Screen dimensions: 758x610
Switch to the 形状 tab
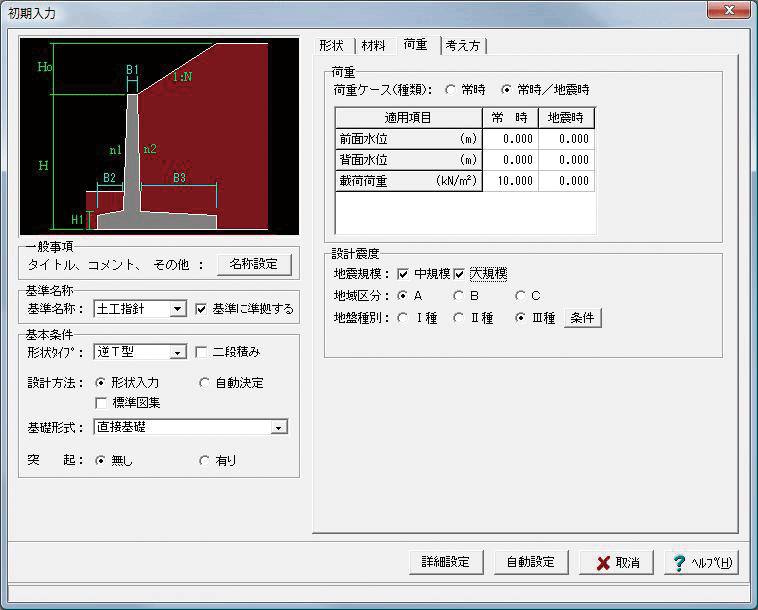tap(332, 46)
